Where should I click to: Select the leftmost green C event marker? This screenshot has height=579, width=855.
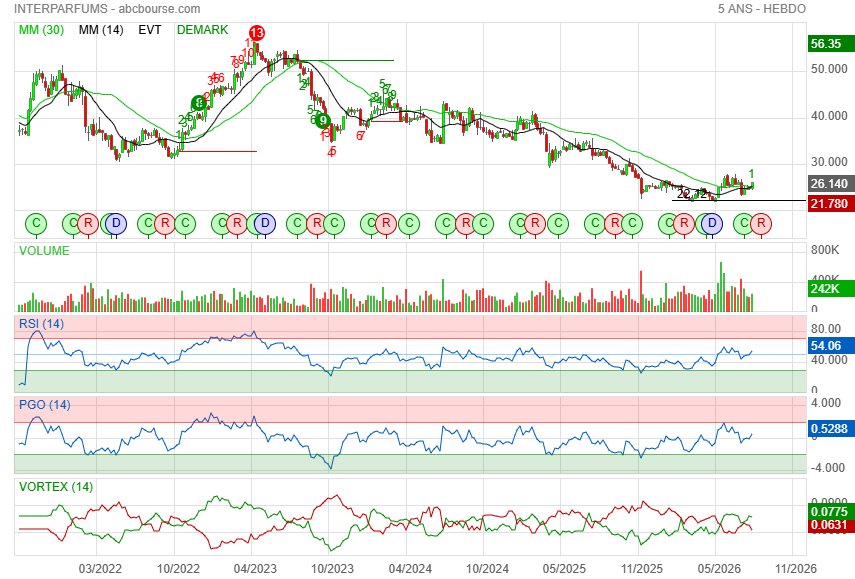[37, 224]
